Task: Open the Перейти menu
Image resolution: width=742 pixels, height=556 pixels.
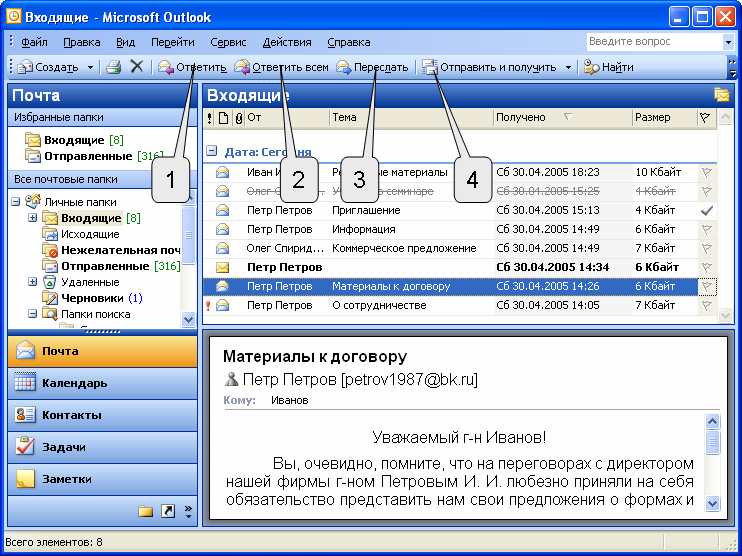Action: (173, 42)
